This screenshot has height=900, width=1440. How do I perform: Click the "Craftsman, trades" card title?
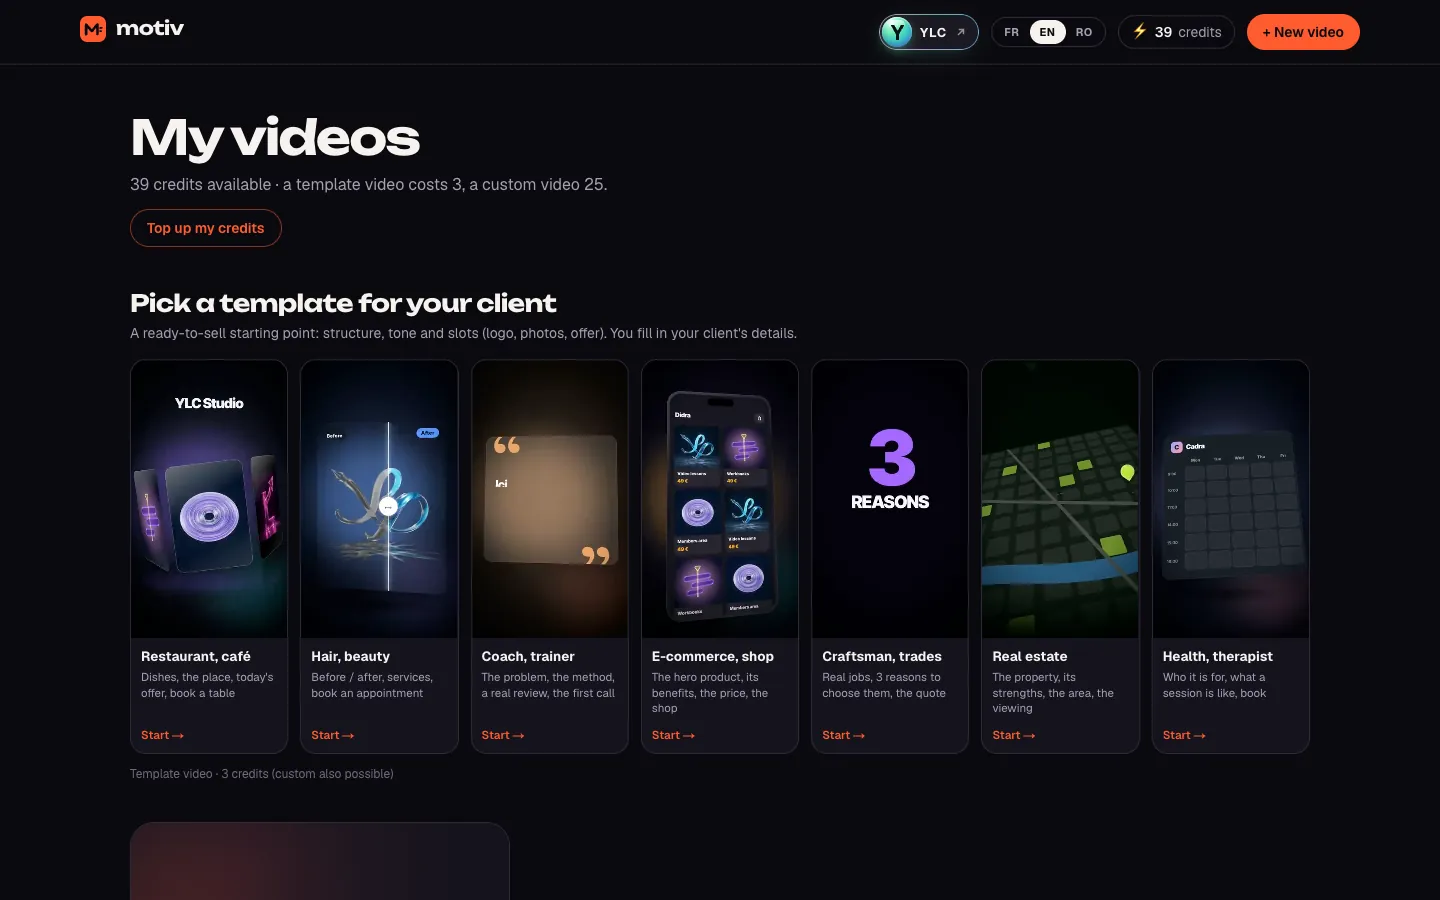pyautogui.click(x=882, y=656)
